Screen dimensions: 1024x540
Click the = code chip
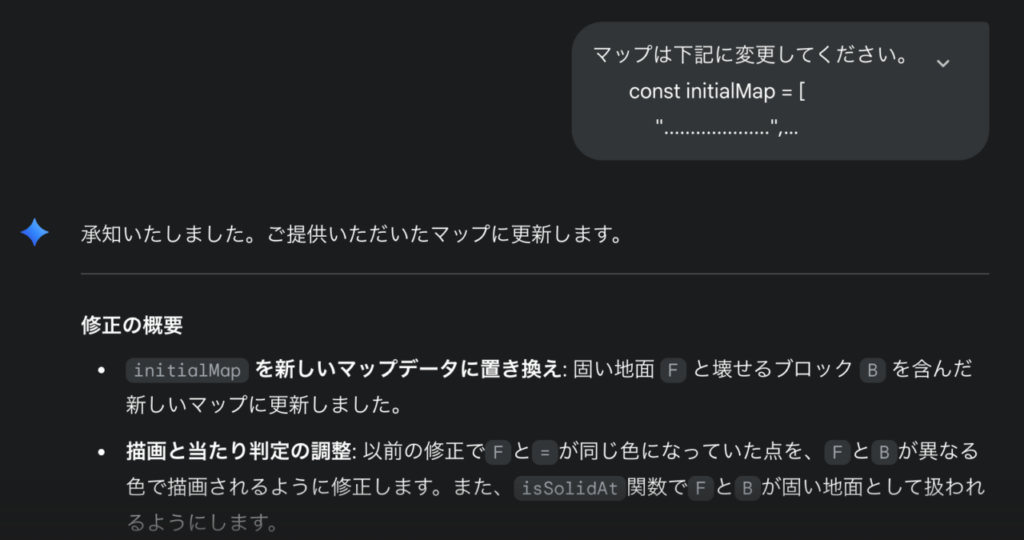click(545, 452)
